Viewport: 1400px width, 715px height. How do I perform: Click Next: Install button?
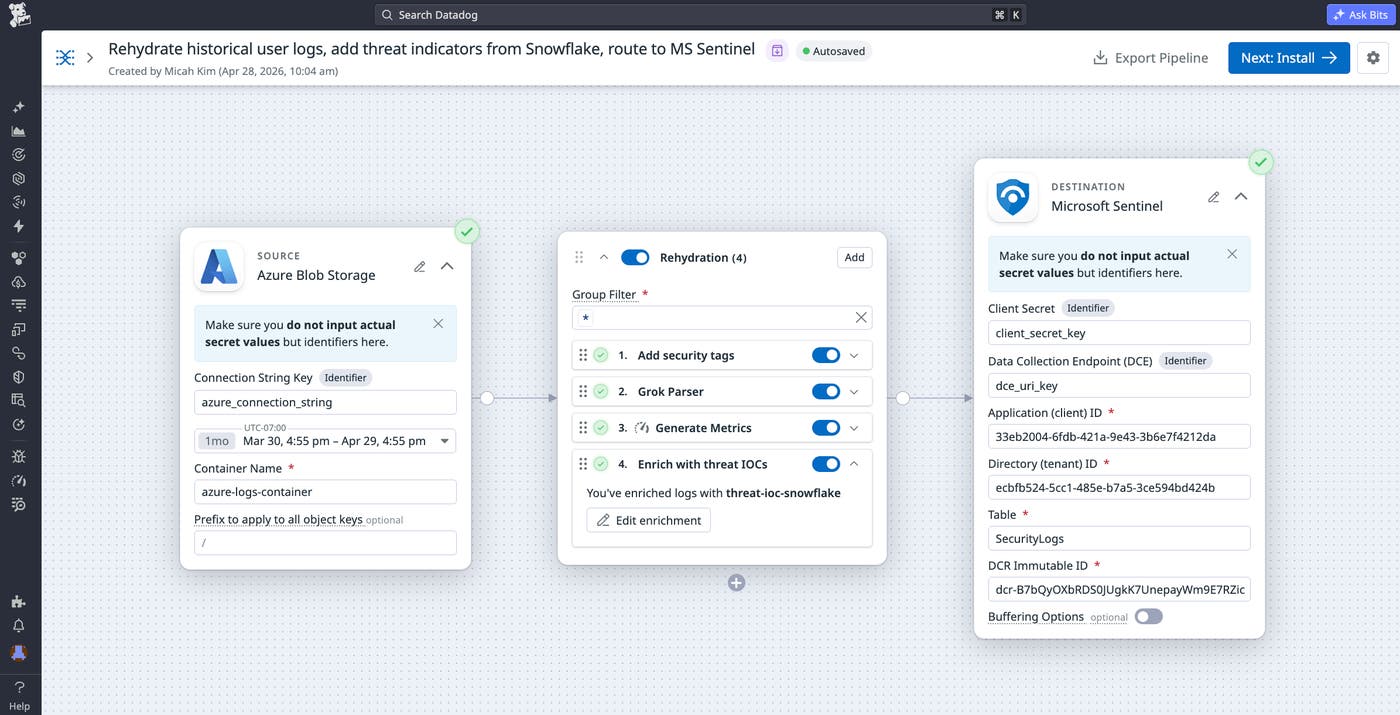coord(1289,58)
